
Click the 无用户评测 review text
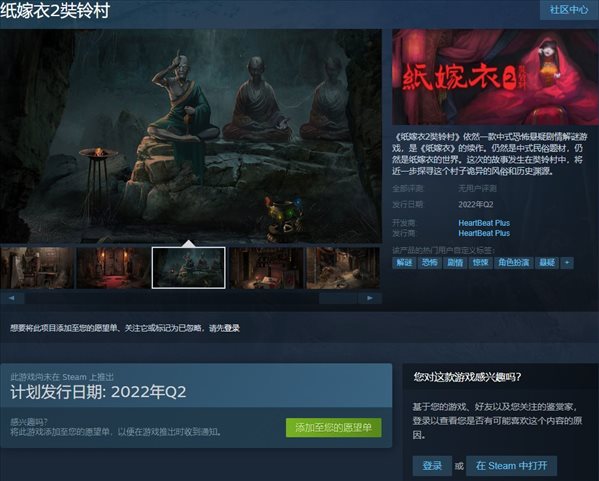(478, 188)
